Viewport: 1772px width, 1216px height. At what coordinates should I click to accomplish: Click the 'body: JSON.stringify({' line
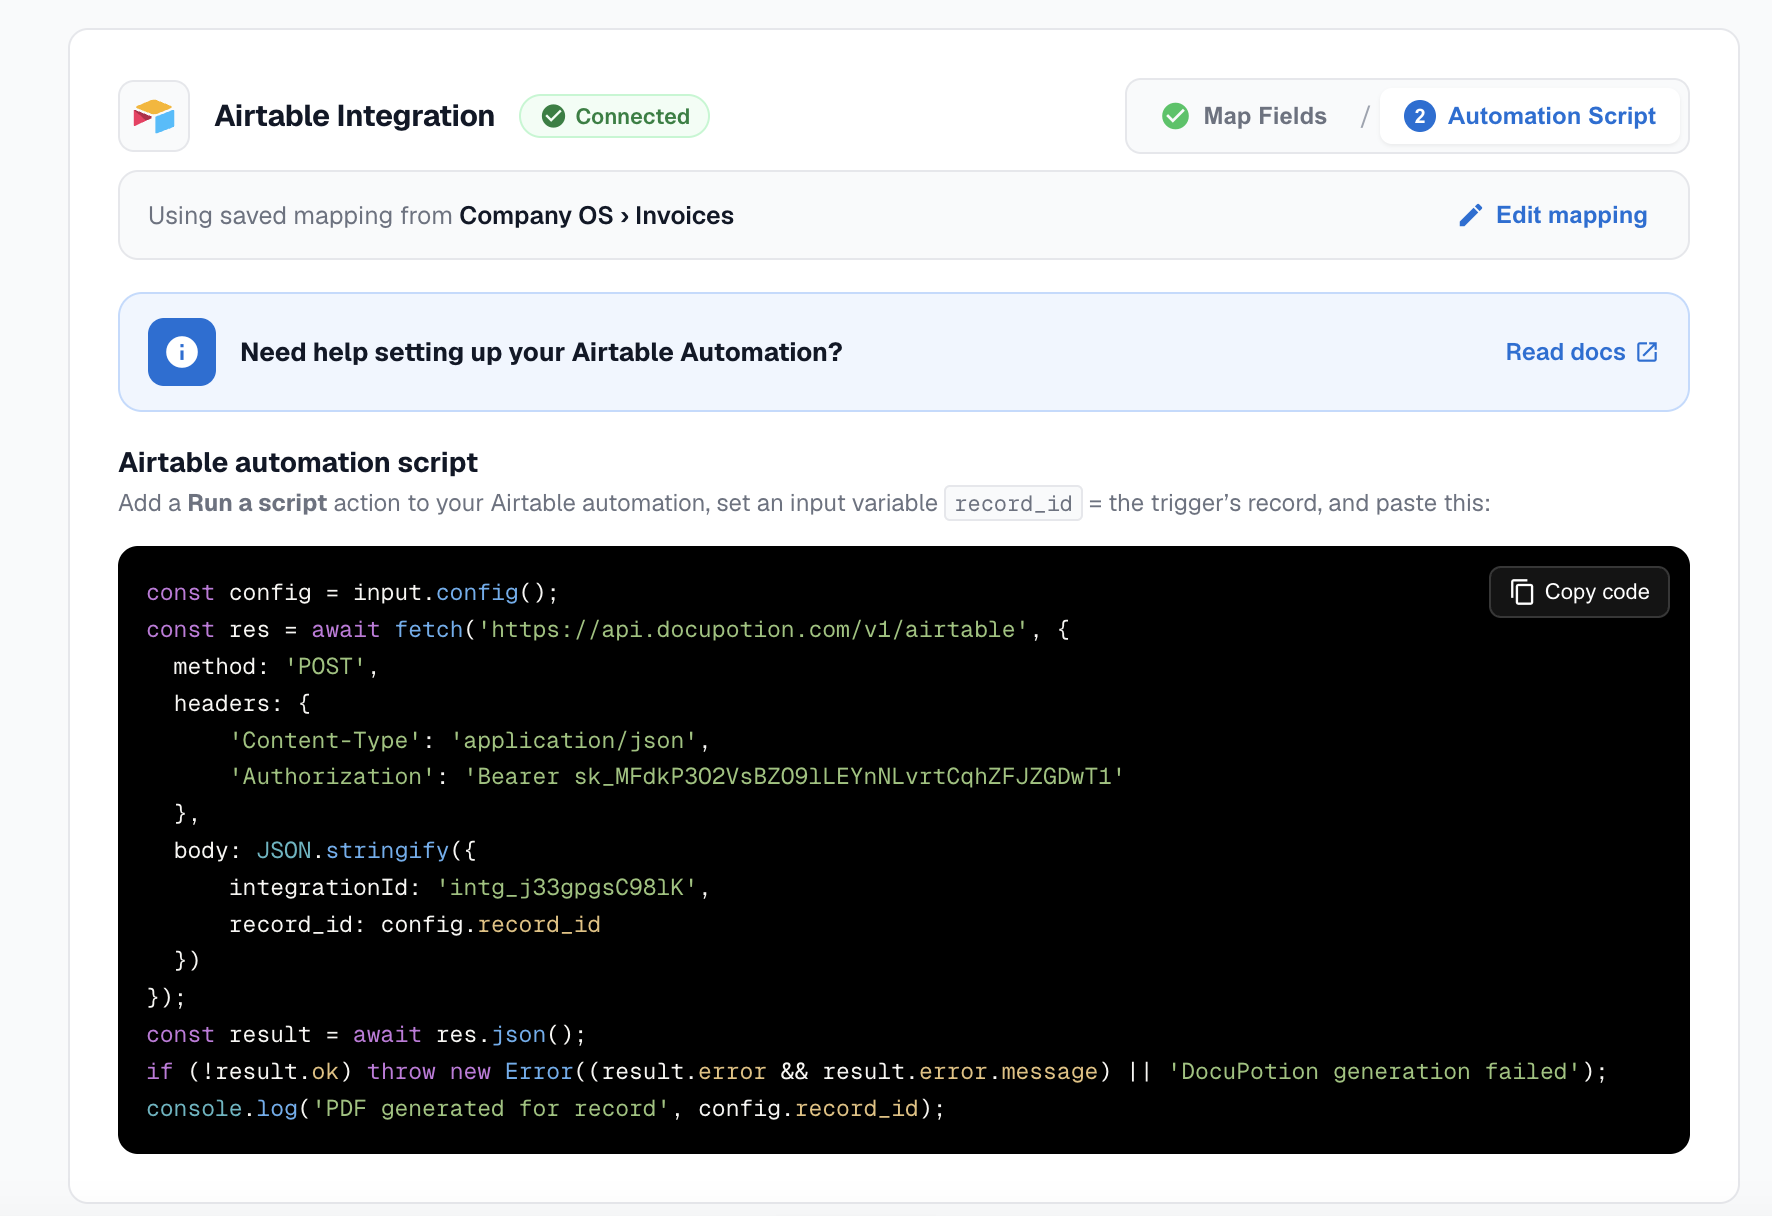click(325, 850)
